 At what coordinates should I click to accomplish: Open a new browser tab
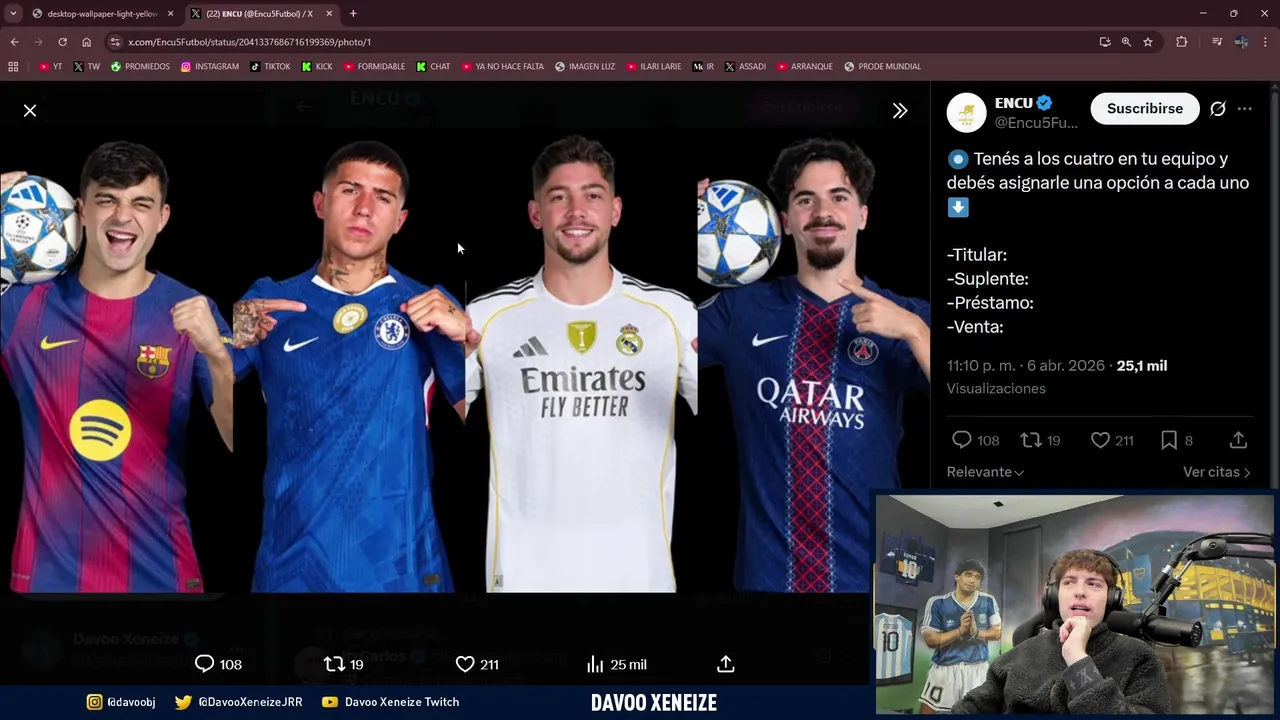(x=353, y=14)
